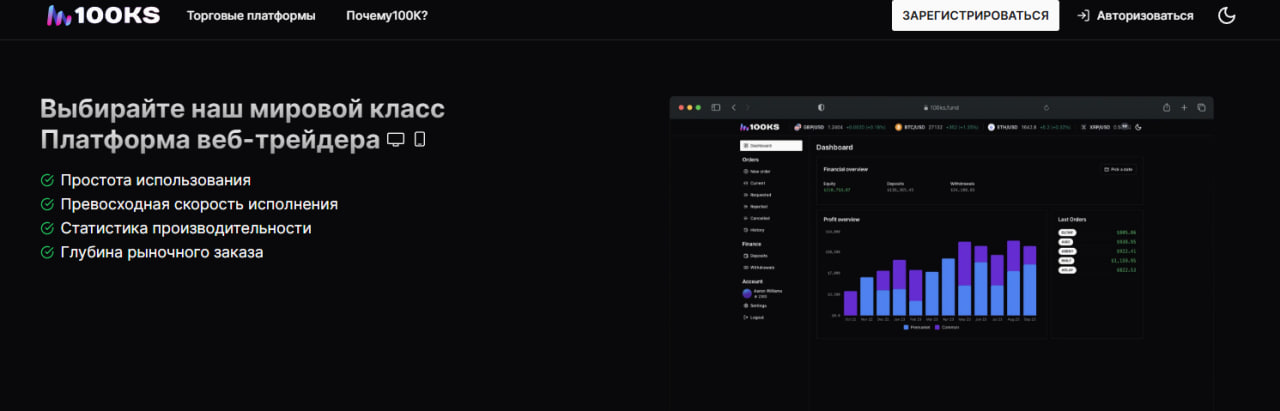The width and height of the screenshot is (1280, 411).
Task: Select Dashboard in the preview sidebar
Action: (x=771, y=146)
